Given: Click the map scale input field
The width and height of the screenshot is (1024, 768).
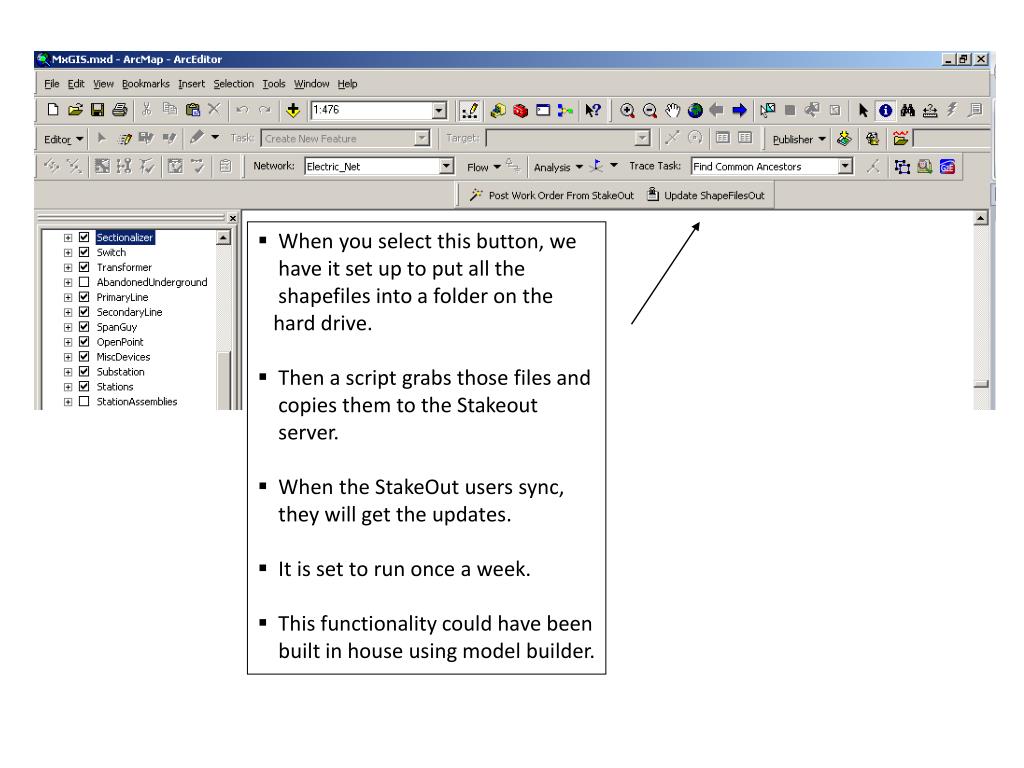Looking at the screenshot, I should (372, 110).
